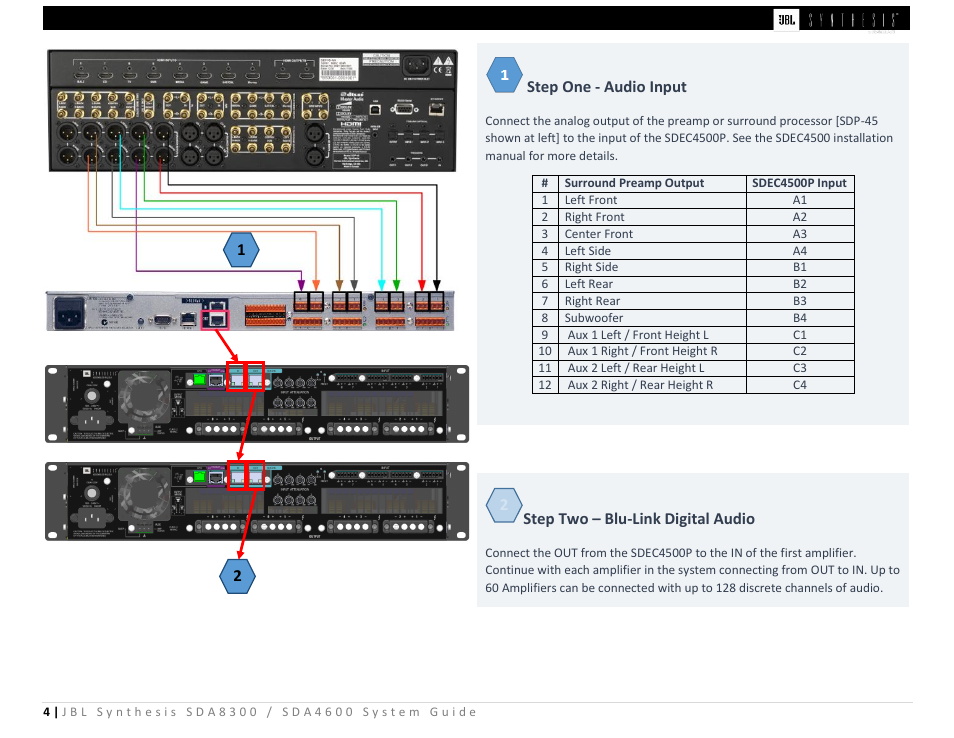This screenshot has height=738, width=954.
Task: Click the 'B2' input cell
Action: (799, 284)
